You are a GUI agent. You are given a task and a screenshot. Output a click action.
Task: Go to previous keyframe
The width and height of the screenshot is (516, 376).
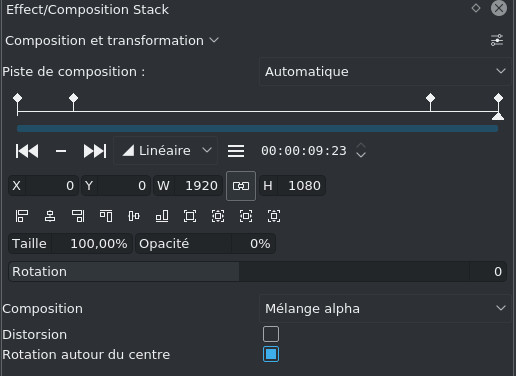pyautogui.click(x=27, y=151)
